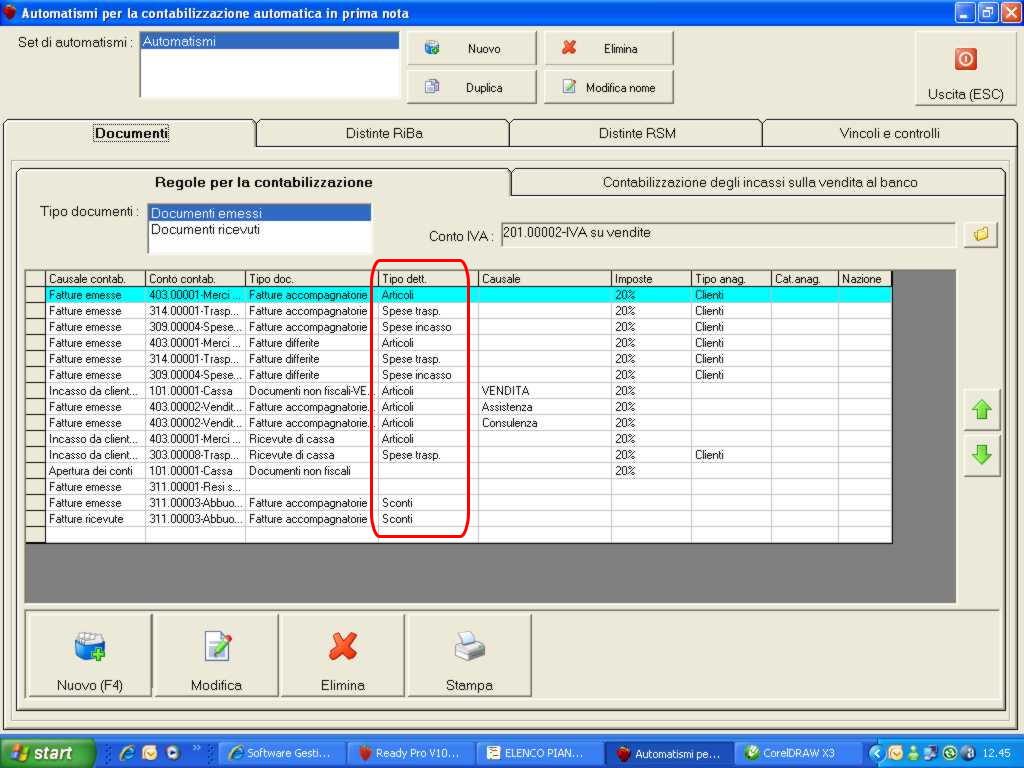Click the Imposte column header
This screenshot has height=768, width=1024.
[651, 279]
